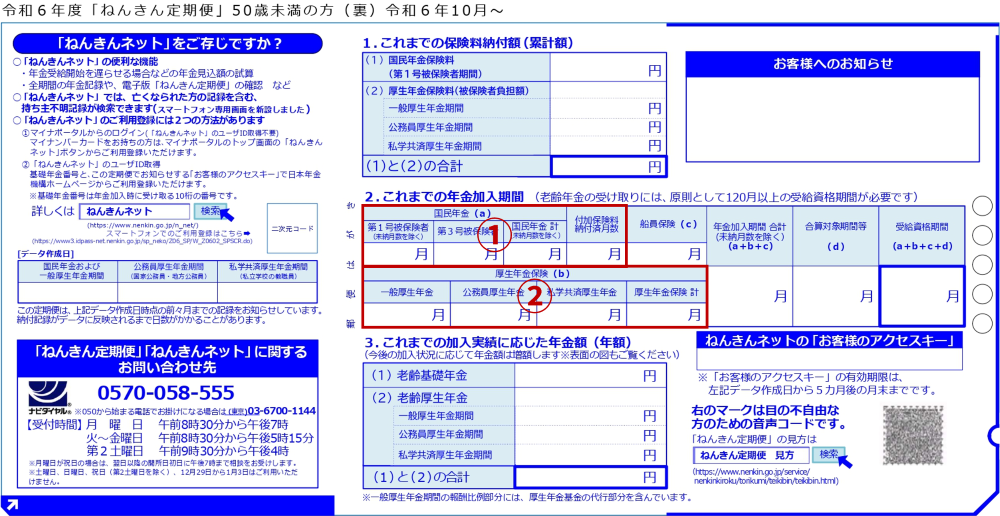Open the teikibin.html URL under 見方
This screenshot has height=516, width=1000.
pos(765,476)
